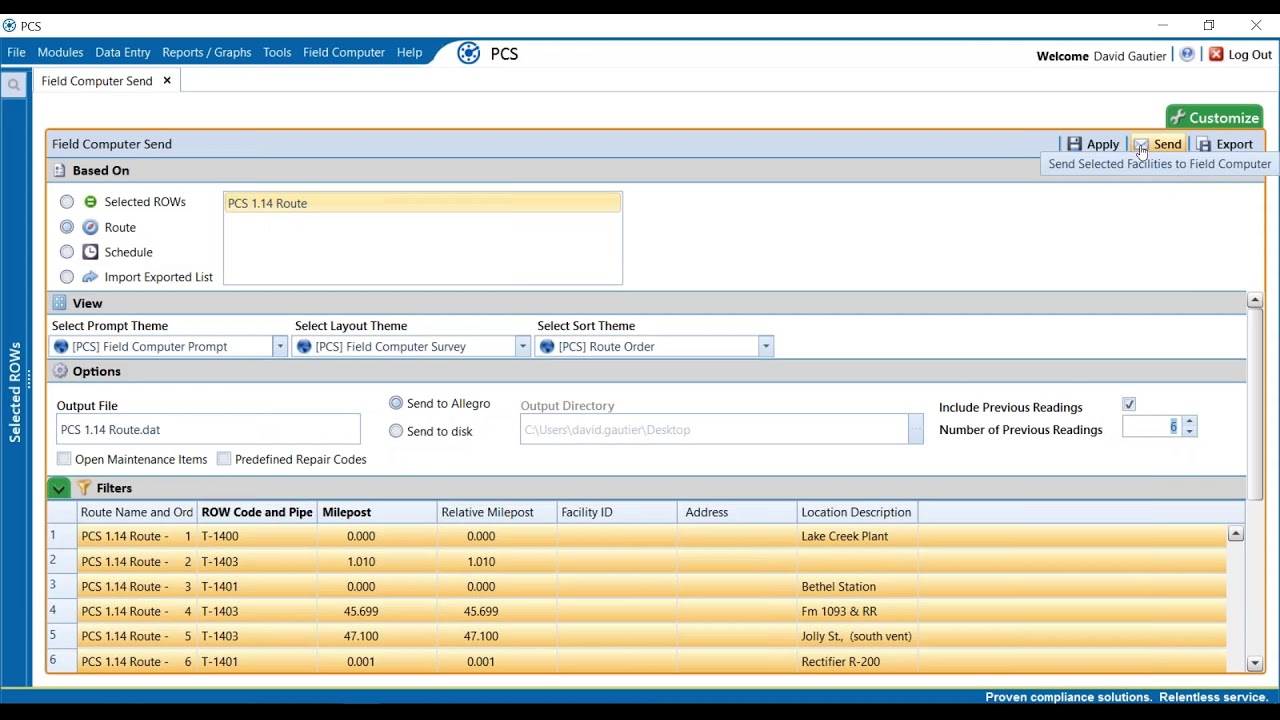The image size is (1280, 720).
Task: Click the Route compass icon
Action: click(90, 227)
